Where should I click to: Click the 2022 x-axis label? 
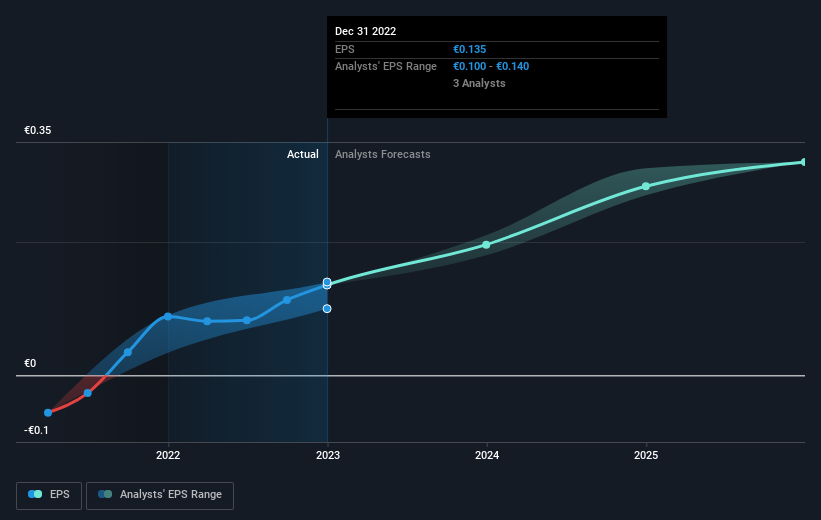168,455
